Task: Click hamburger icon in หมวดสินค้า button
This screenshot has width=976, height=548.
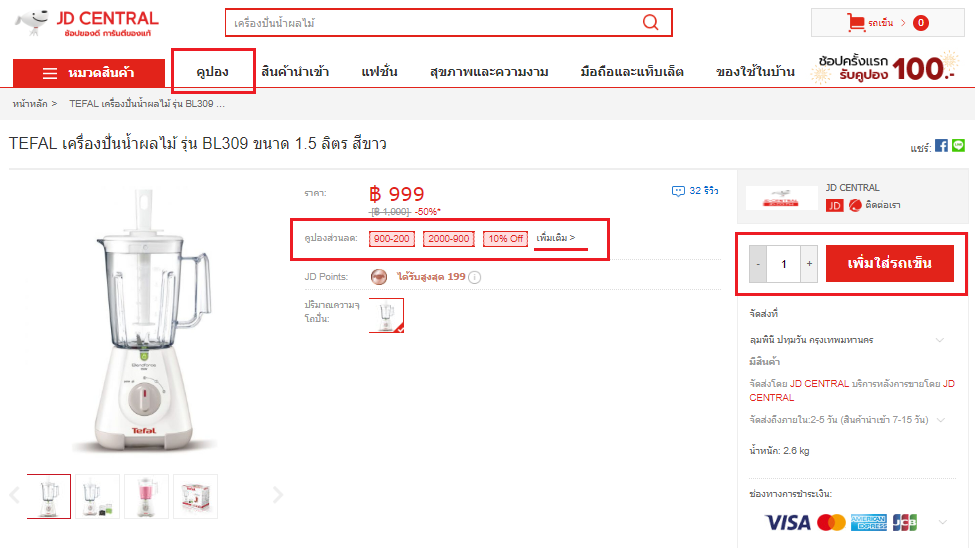Action: [50, 73]
